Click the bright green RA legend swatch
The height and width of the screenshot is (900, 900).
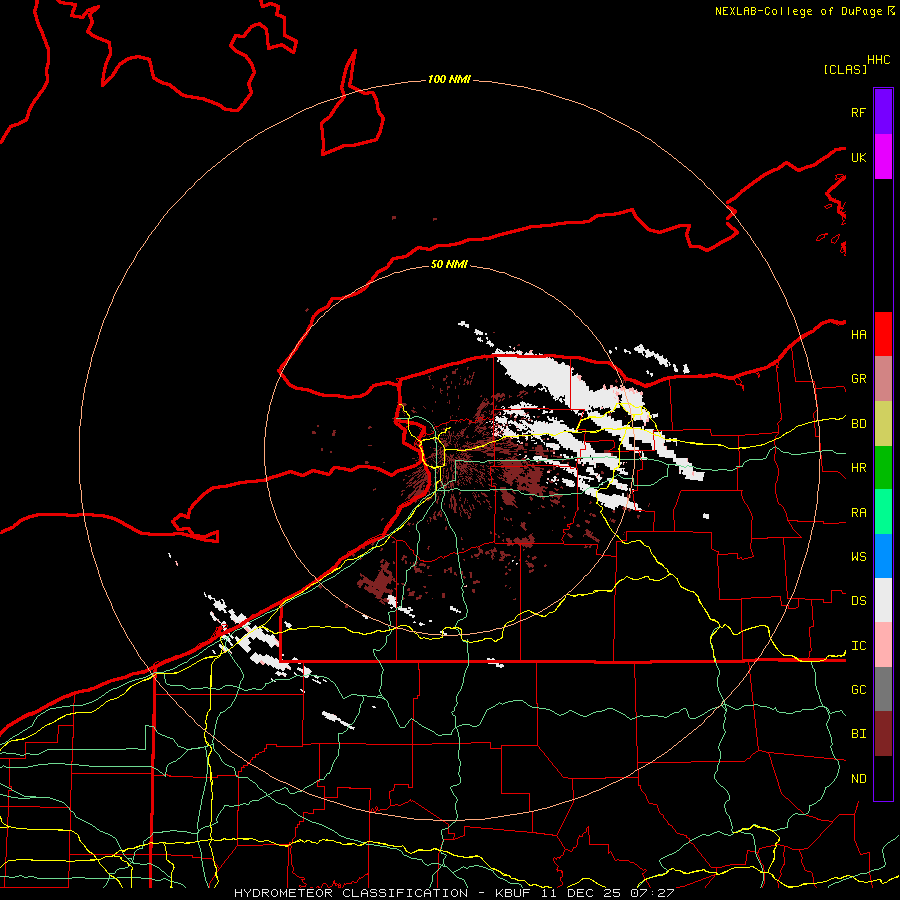coord(883,512)
